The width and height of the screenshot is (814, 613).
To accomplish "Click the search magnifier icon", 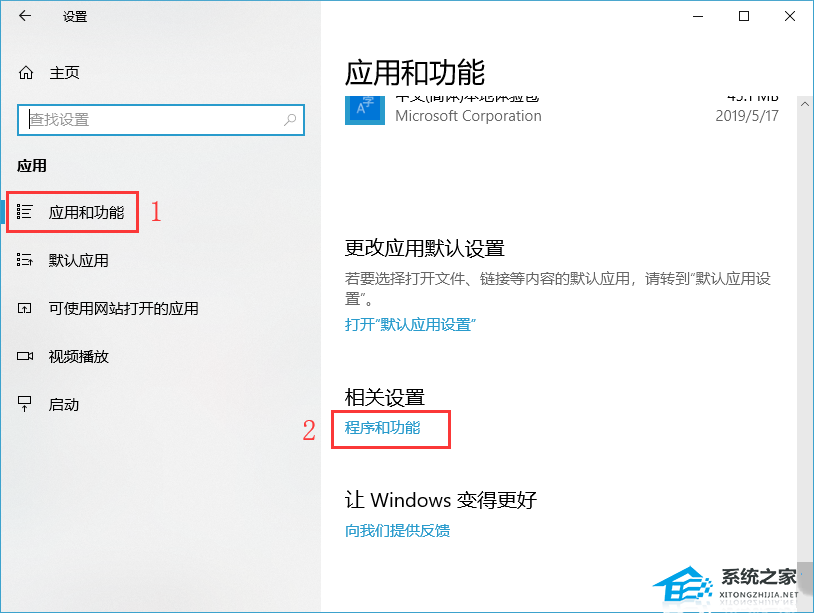I will point(290,120).
